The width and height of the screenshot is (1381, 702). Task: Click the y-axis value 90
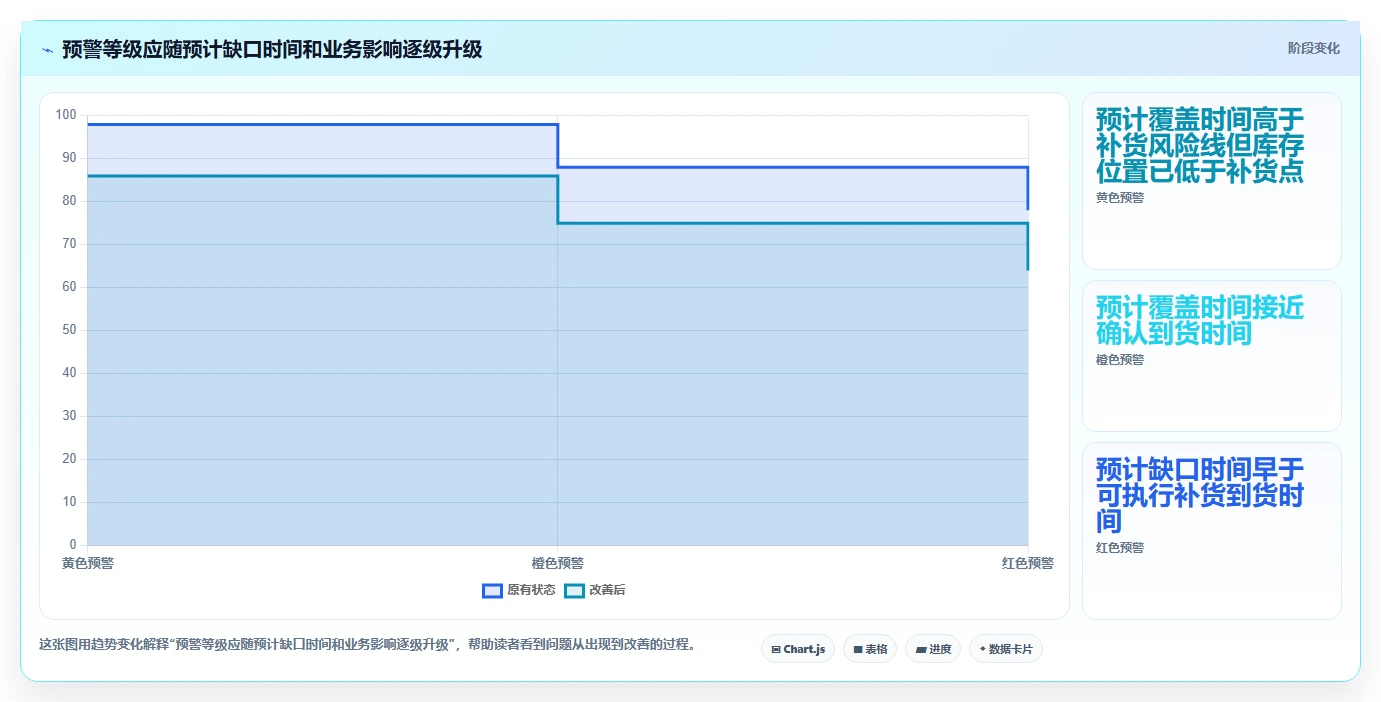(69, 158)
